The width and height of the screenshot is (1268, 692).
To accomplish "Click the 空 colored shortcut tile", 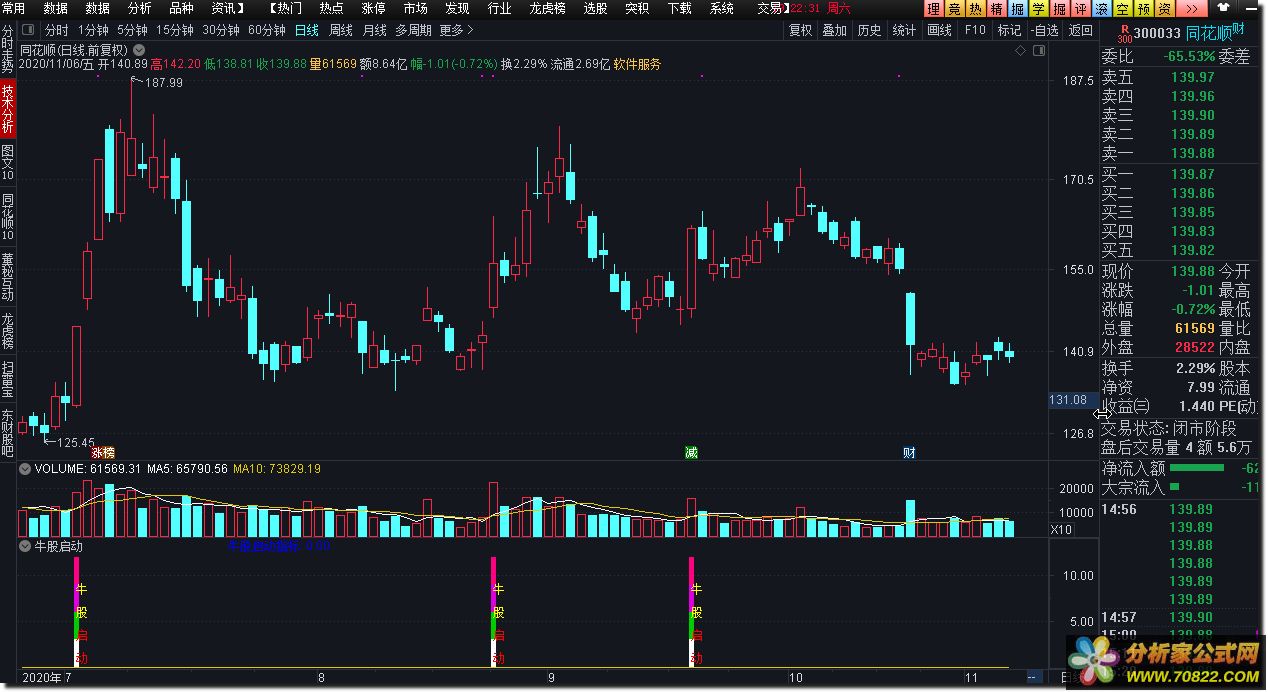I will tap(1122, 8).
